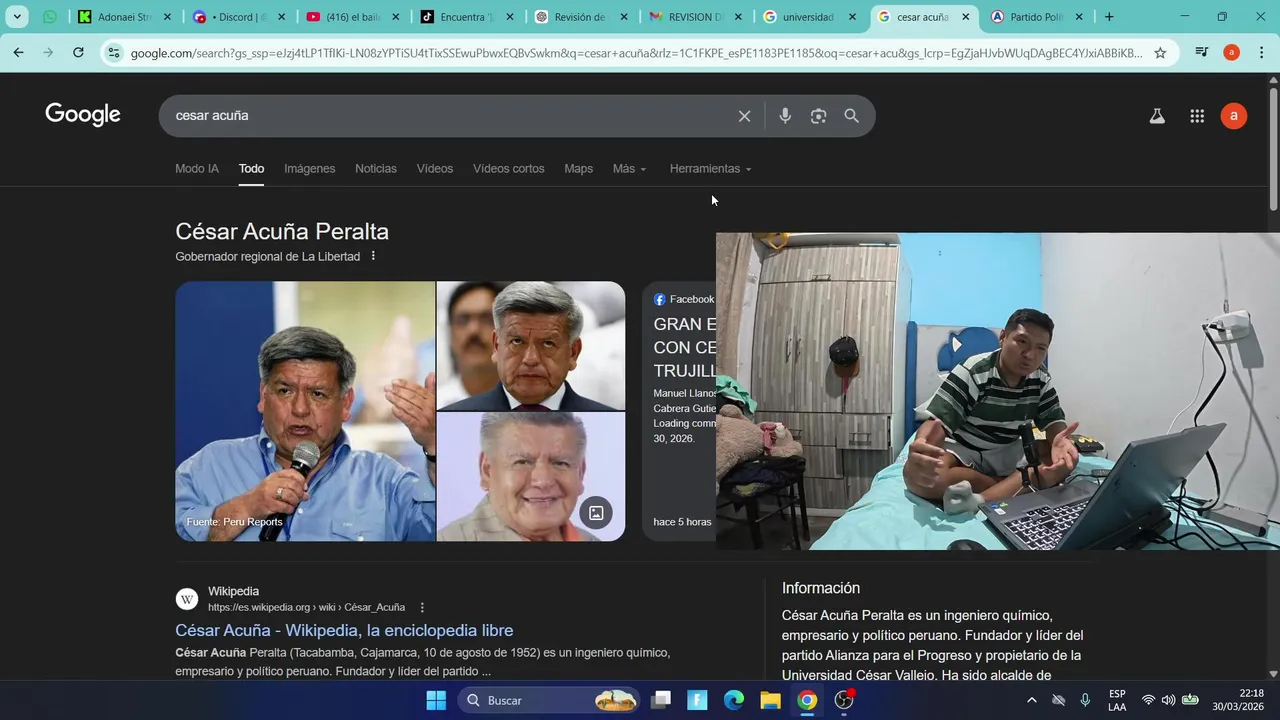Open more options beside Gobernador regional
Viewport: 1280px width, 720px height.
point(373,256)
